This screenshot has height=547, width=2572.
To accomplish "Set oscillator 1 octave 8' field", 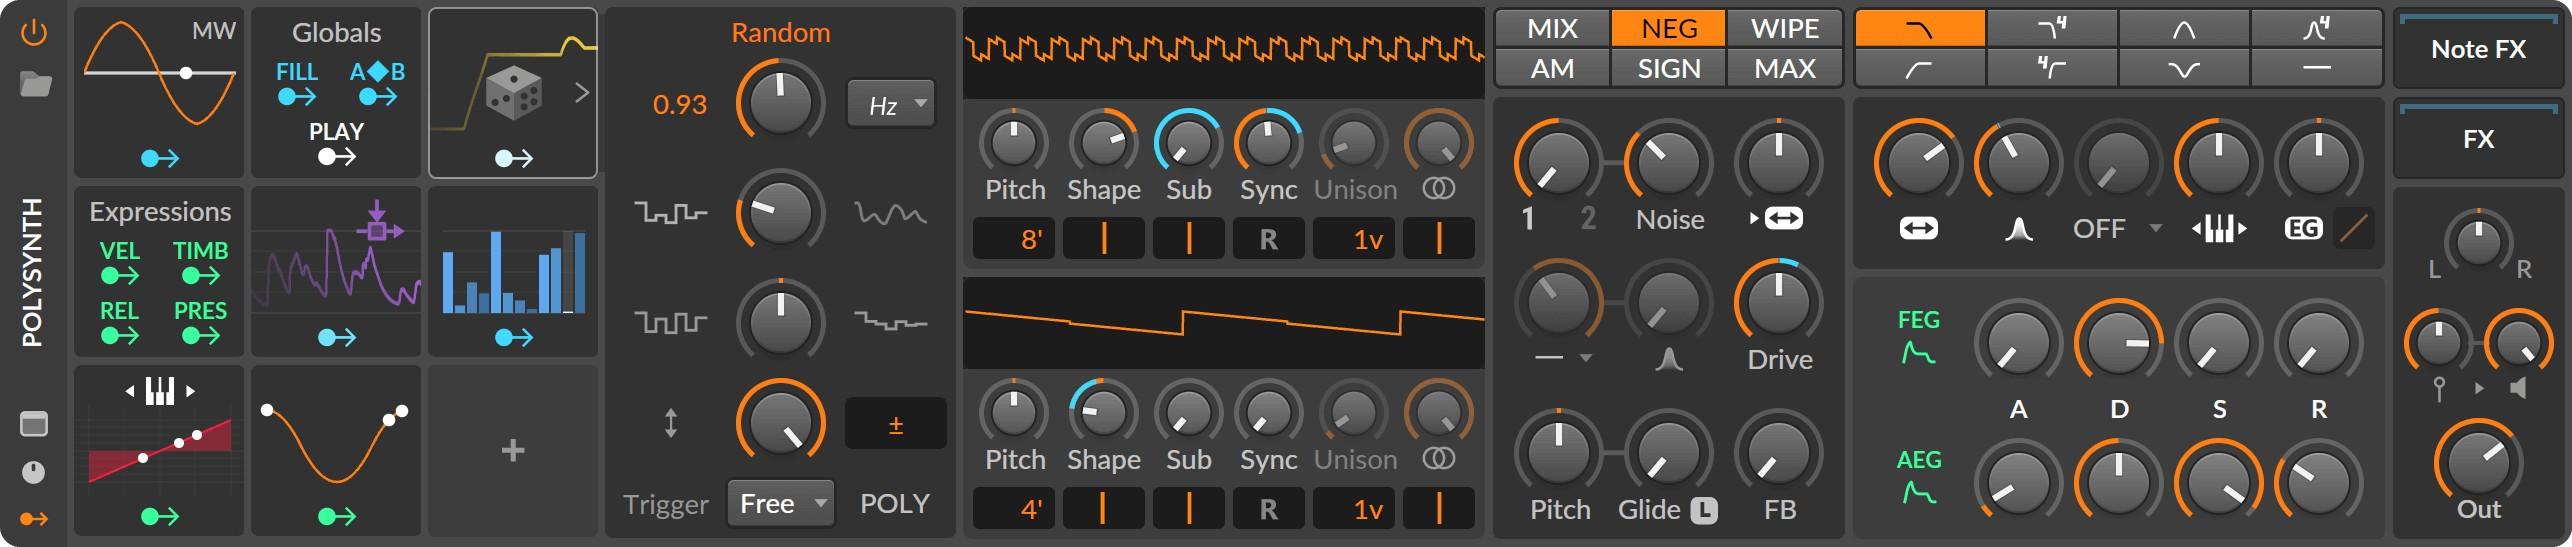I will tap(1013, 239).
